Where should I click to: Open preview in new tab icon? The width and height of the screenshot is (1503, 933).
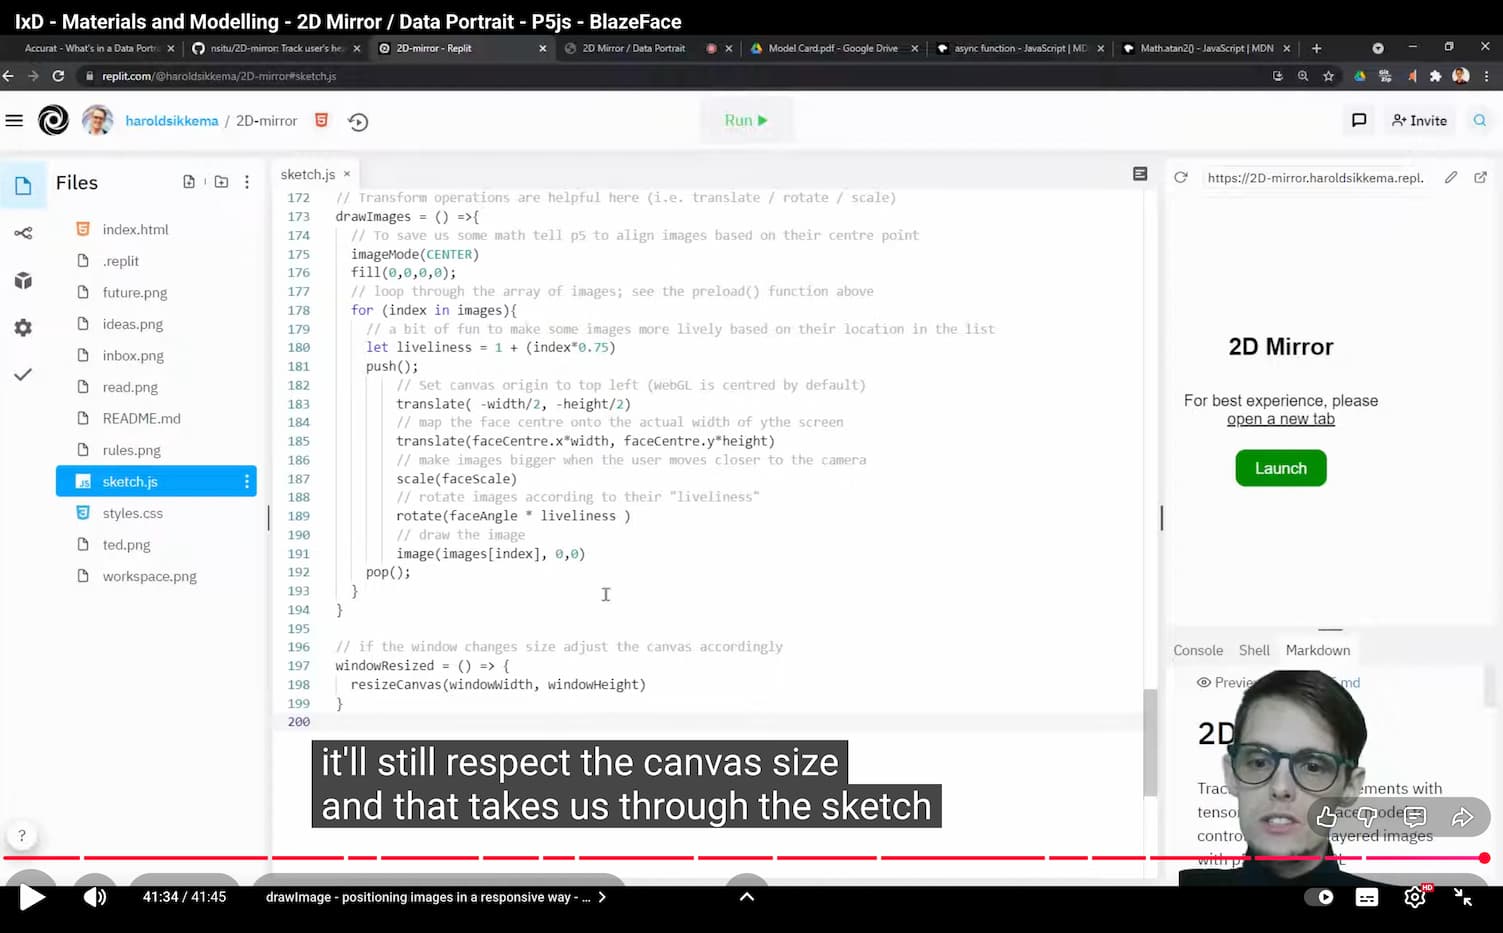coord(1480,177)
